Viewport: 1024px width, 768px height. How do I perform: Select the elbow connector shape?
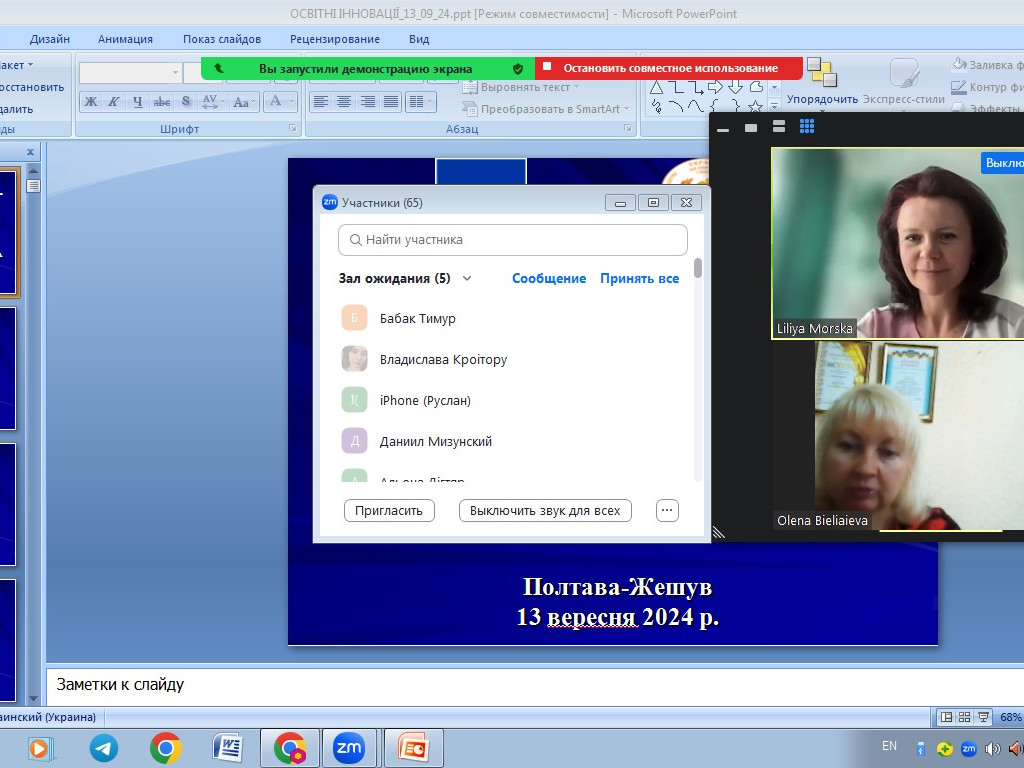677,87
